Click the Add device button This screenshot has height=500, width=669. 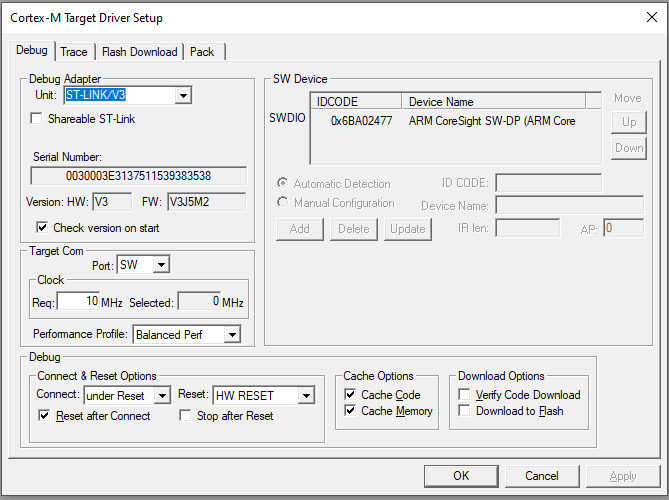[300, 229]
